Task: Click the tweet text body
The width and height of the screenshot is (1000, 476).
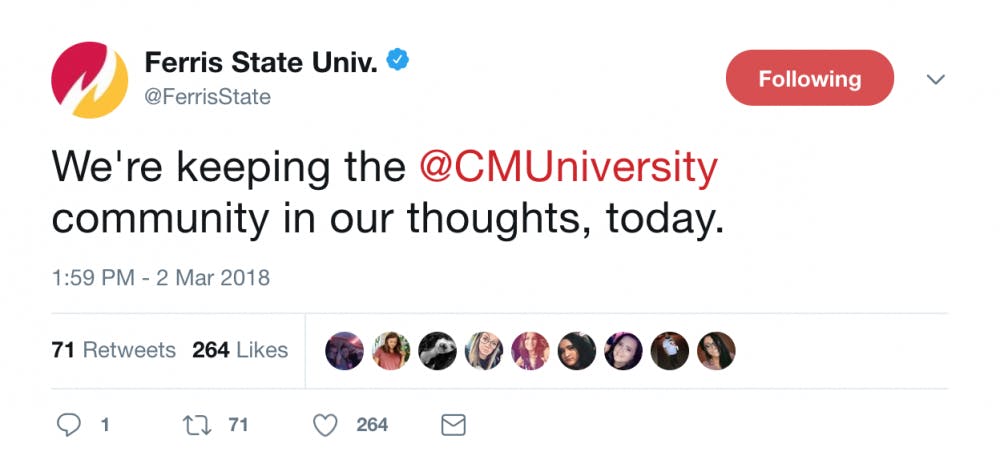Action: [386, 193]
